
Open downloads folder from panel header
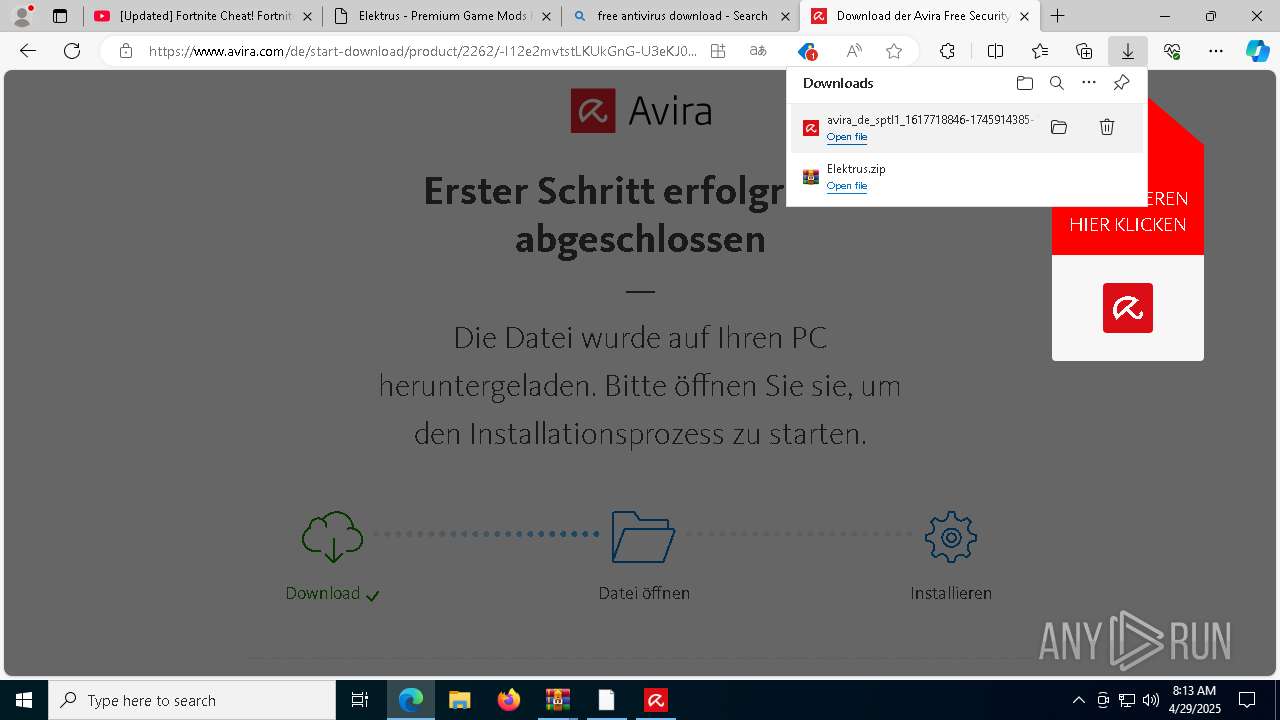[x=1024, y=83]
